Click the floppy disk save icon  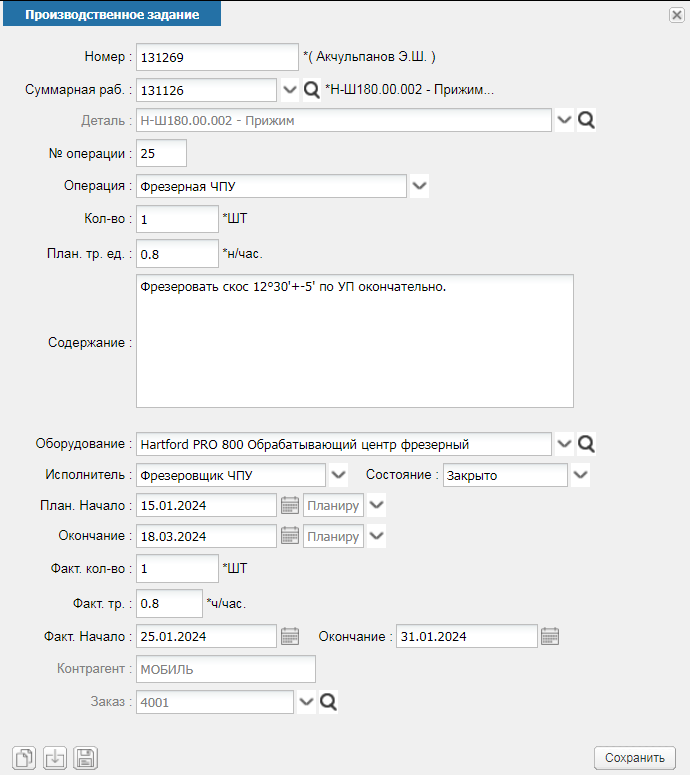pos(85,758)
